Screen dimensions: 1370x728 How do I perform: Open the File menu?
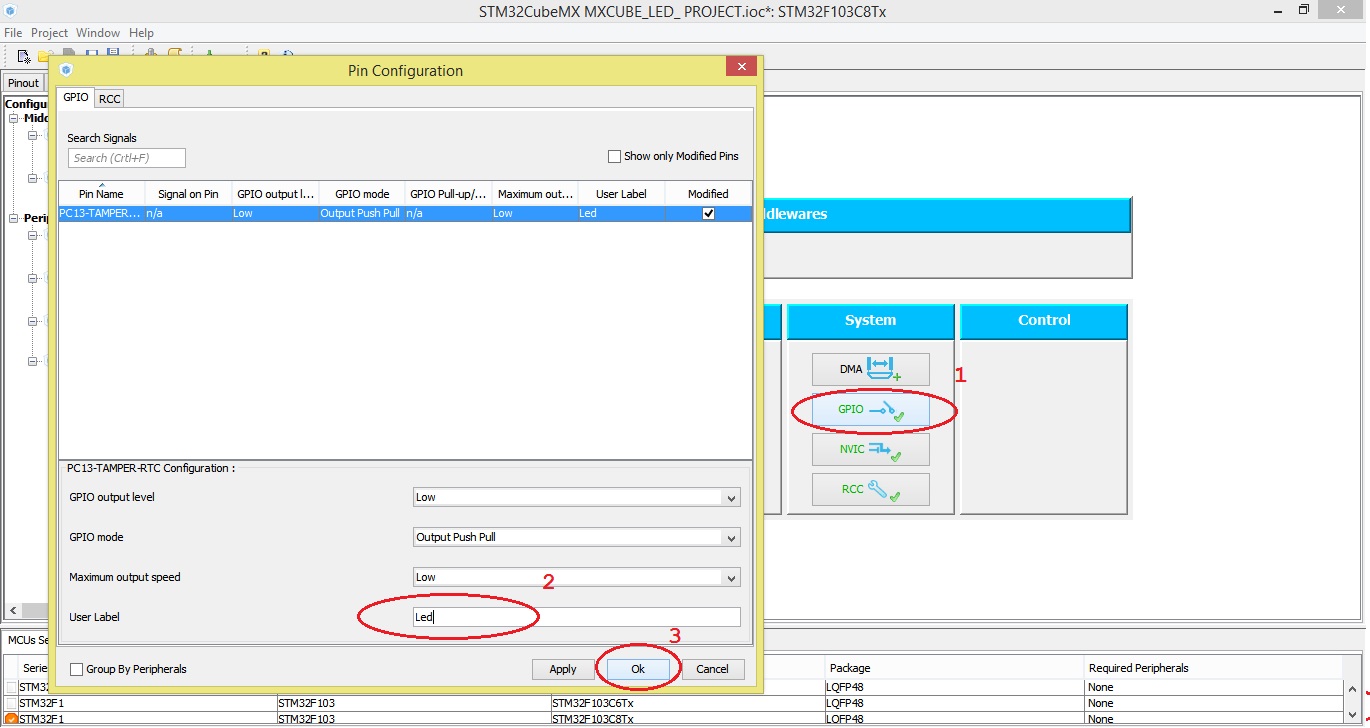pos(13,33)
